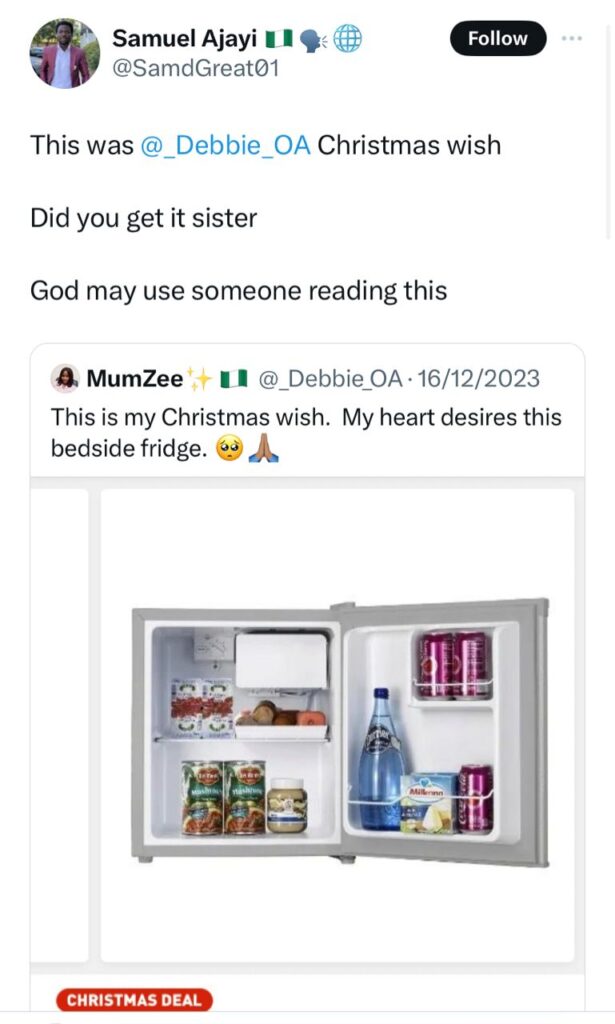Screen dimensions: 615x1024
Task: Follow Samuel Ajayi
Action: (497, 38)
